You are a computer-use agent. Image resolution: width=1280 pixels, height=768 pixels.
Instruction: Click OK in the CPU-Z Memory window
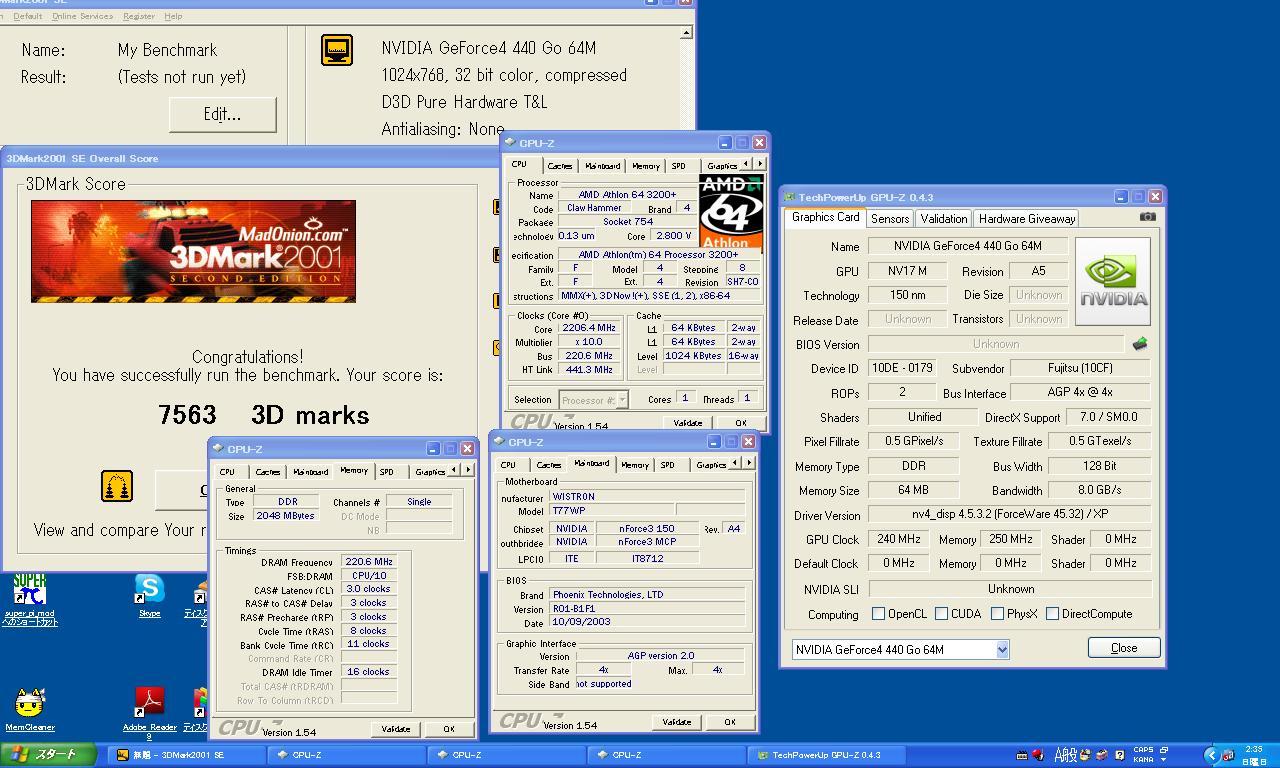click(449, 729)
